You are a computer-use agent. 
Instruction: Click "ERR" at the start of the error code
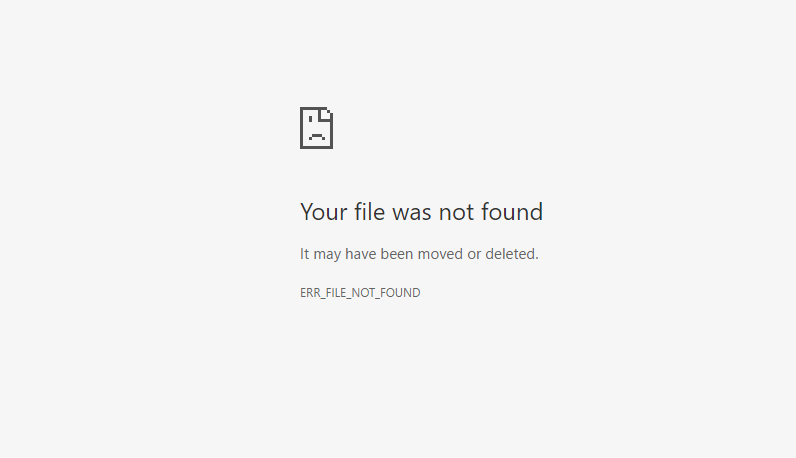pos(310,292)
